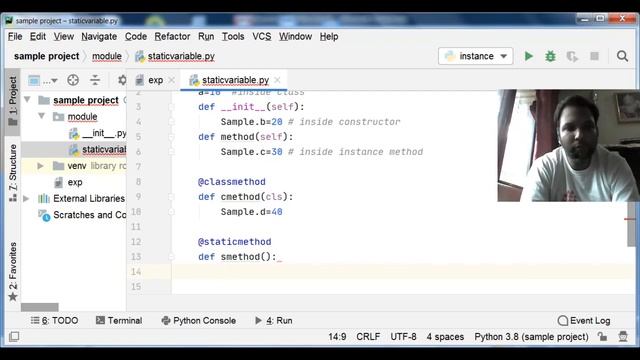Viewport: 640px width, 360px height.
Task: Change the CRLF line separator setting
Action: [368, 337]
